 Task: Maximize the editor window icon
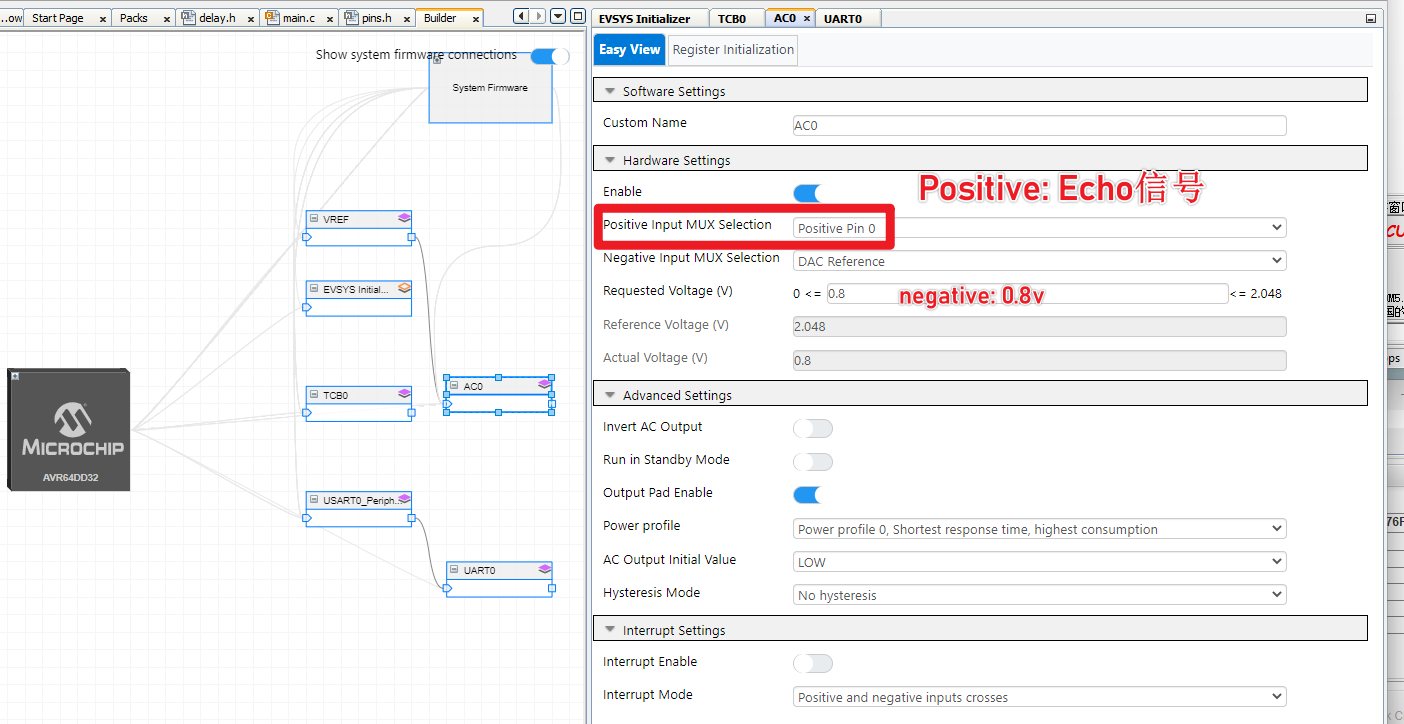coord(577,17)
